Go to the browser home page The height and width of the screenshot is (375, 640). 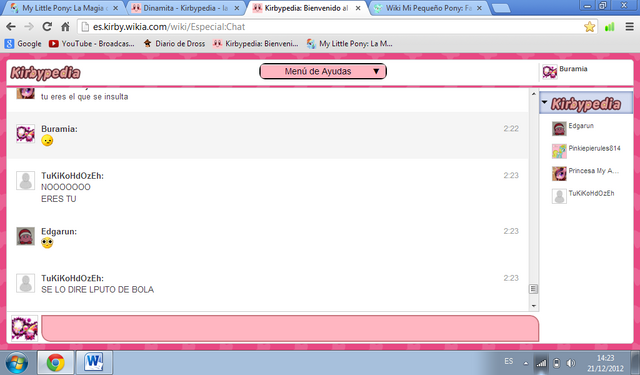(65, 27)
